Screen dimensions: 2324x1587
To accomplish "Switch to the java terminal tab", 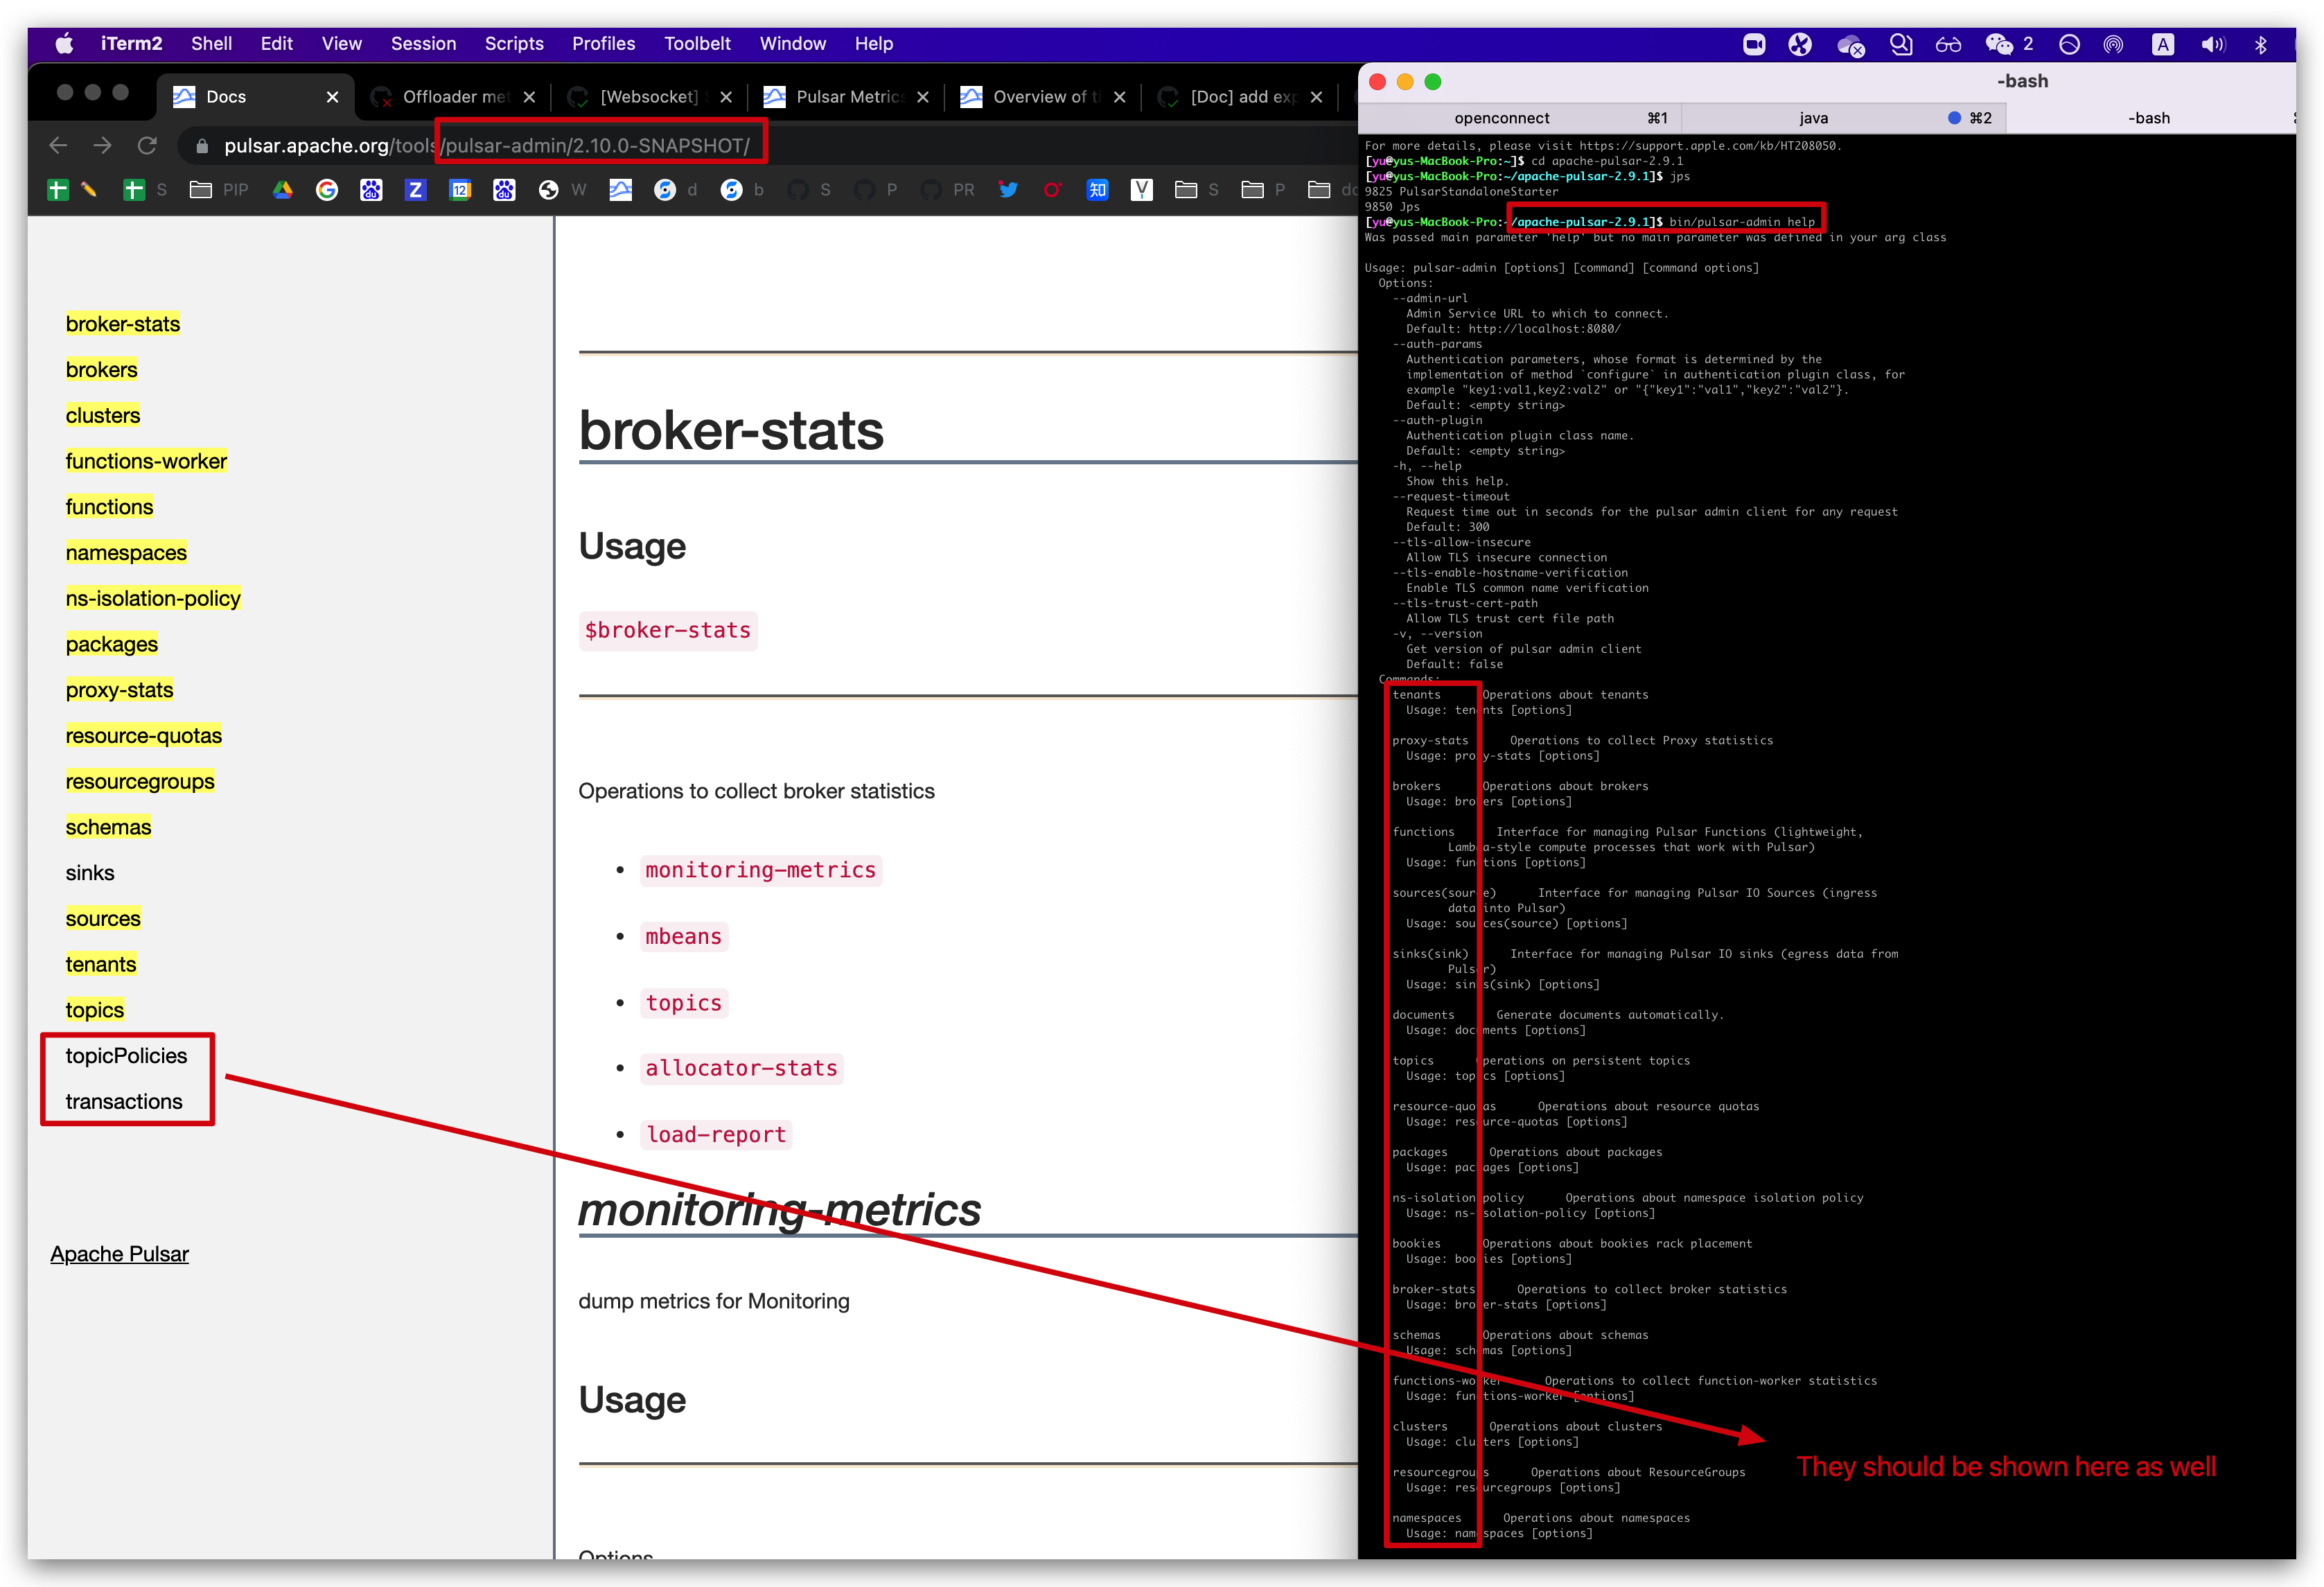I will point(1813,118).
